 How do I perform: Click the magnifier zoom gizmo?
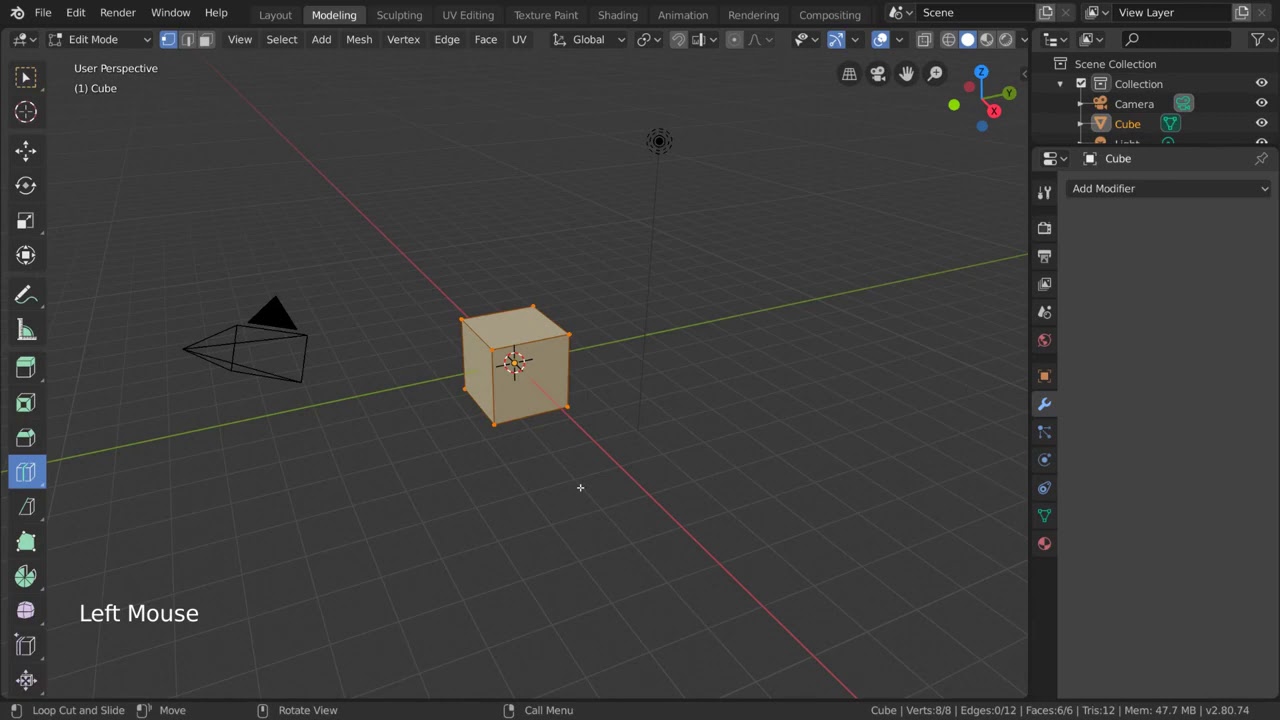(x=935, y=74)
